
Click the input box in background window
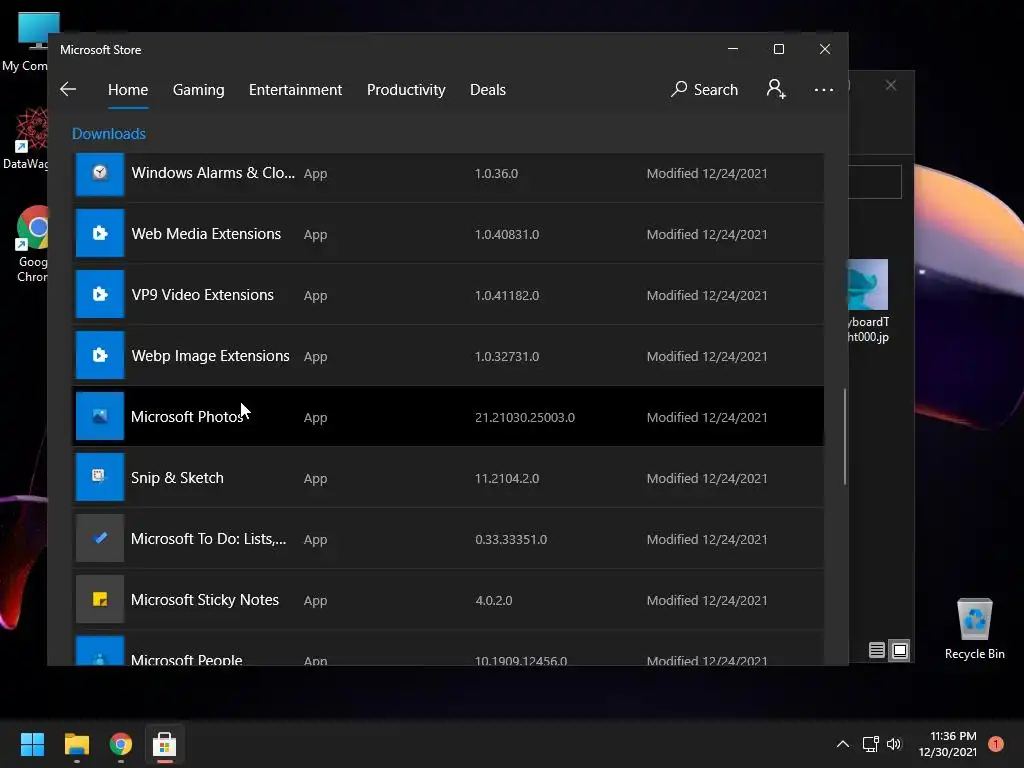point(875,182)
